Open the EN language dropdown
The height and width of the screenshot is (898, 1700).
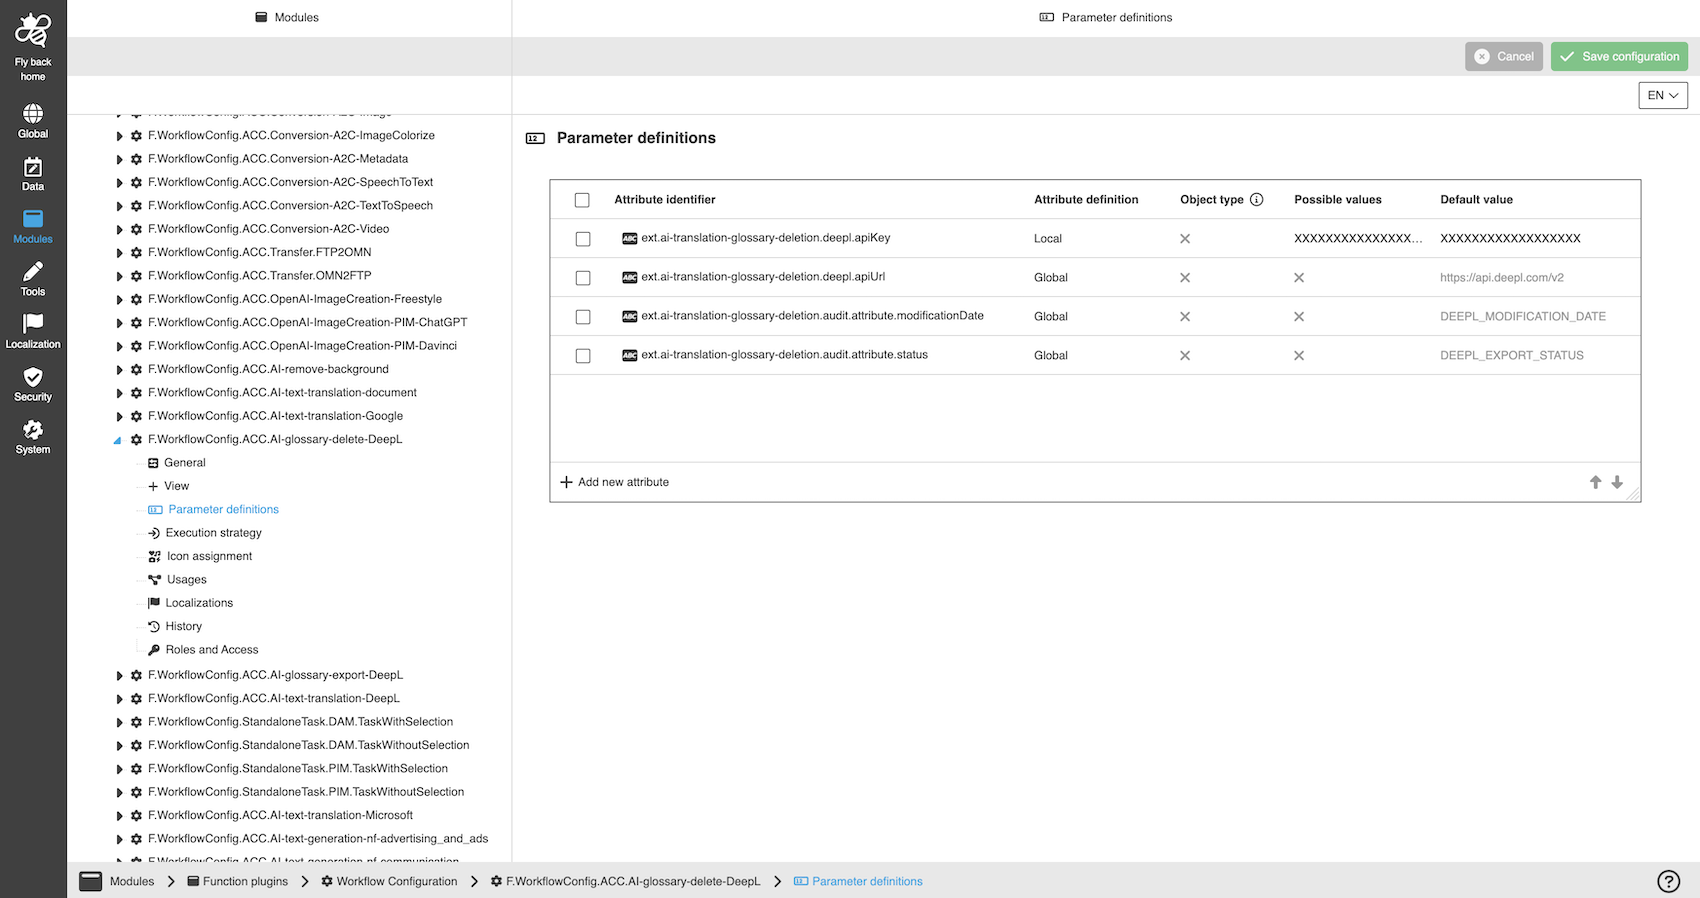pyautogui.click(x=1662, y=95)
